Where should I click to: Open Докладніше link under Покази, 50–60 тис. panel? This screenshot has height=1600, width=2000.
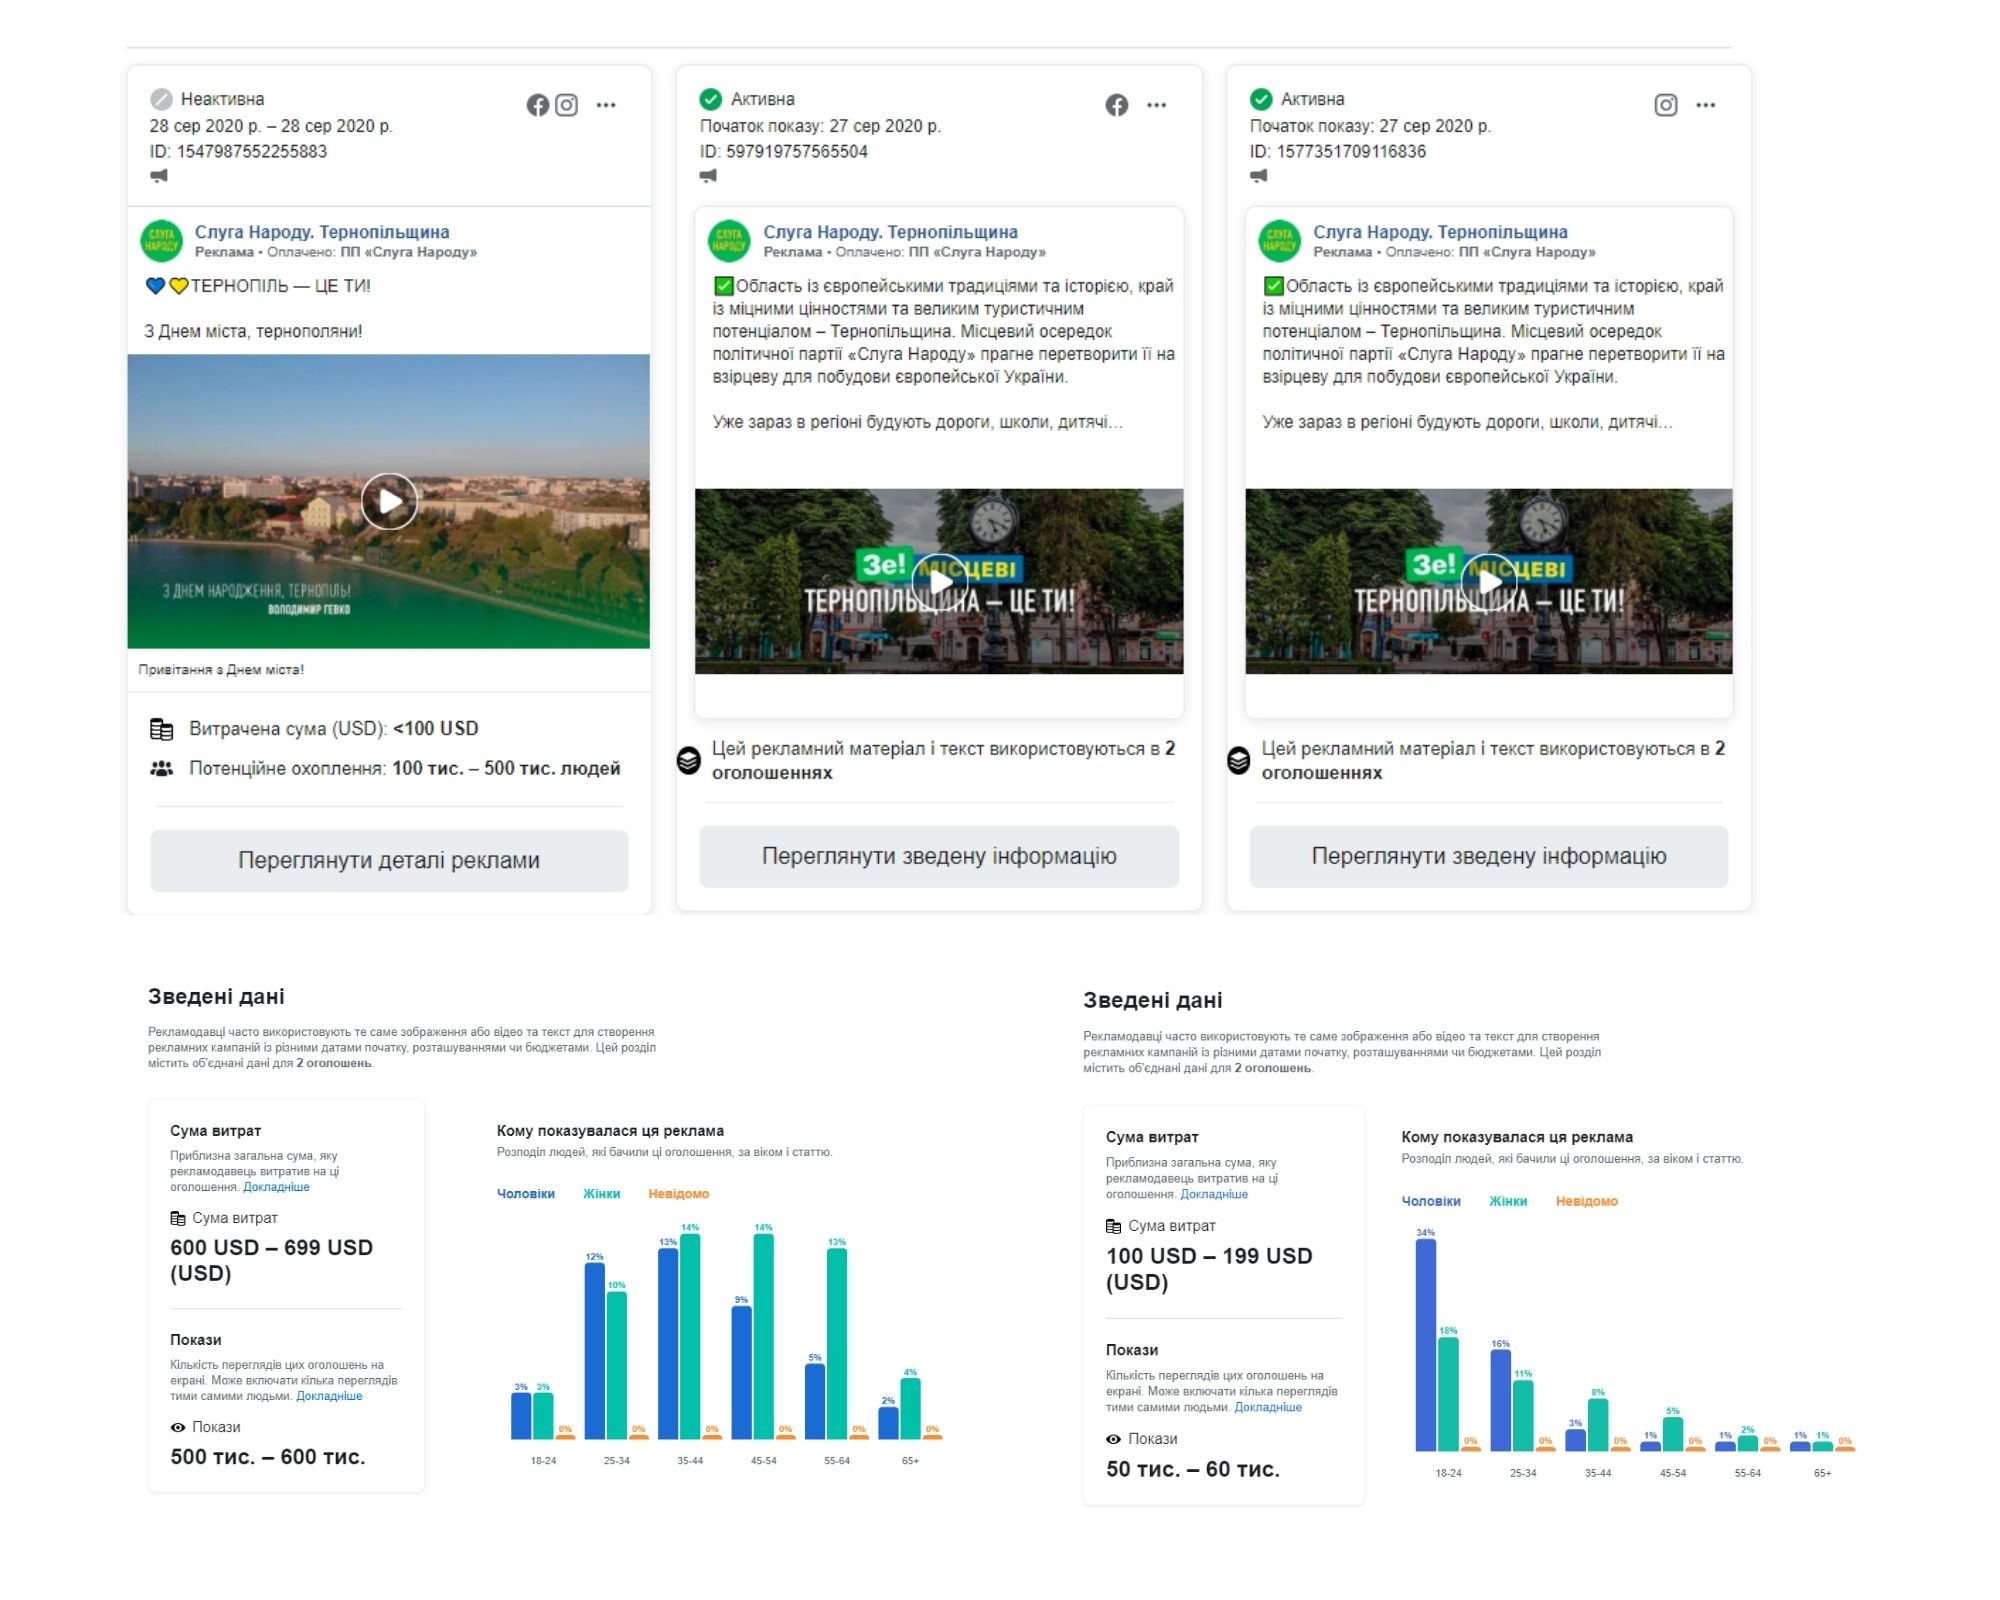tap(1268, 1407)
